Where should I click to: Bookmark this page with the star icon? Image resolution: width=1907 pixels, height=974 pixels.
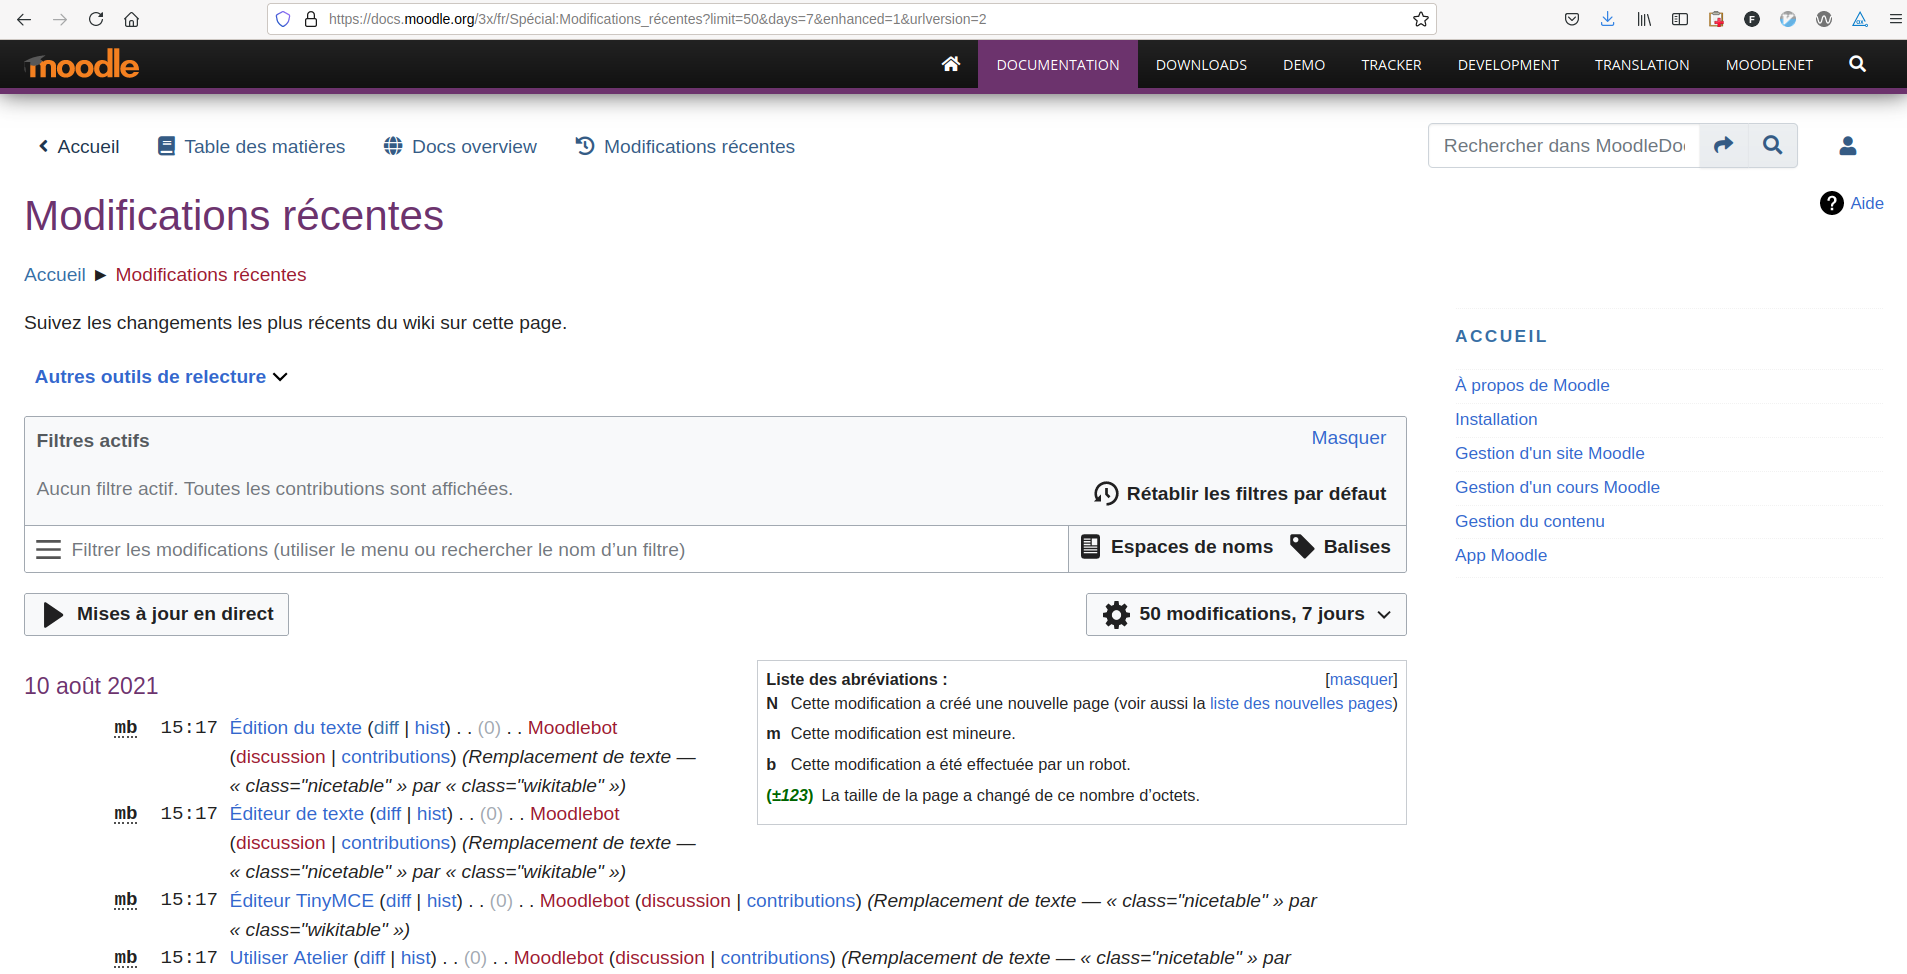(1420, 19)
